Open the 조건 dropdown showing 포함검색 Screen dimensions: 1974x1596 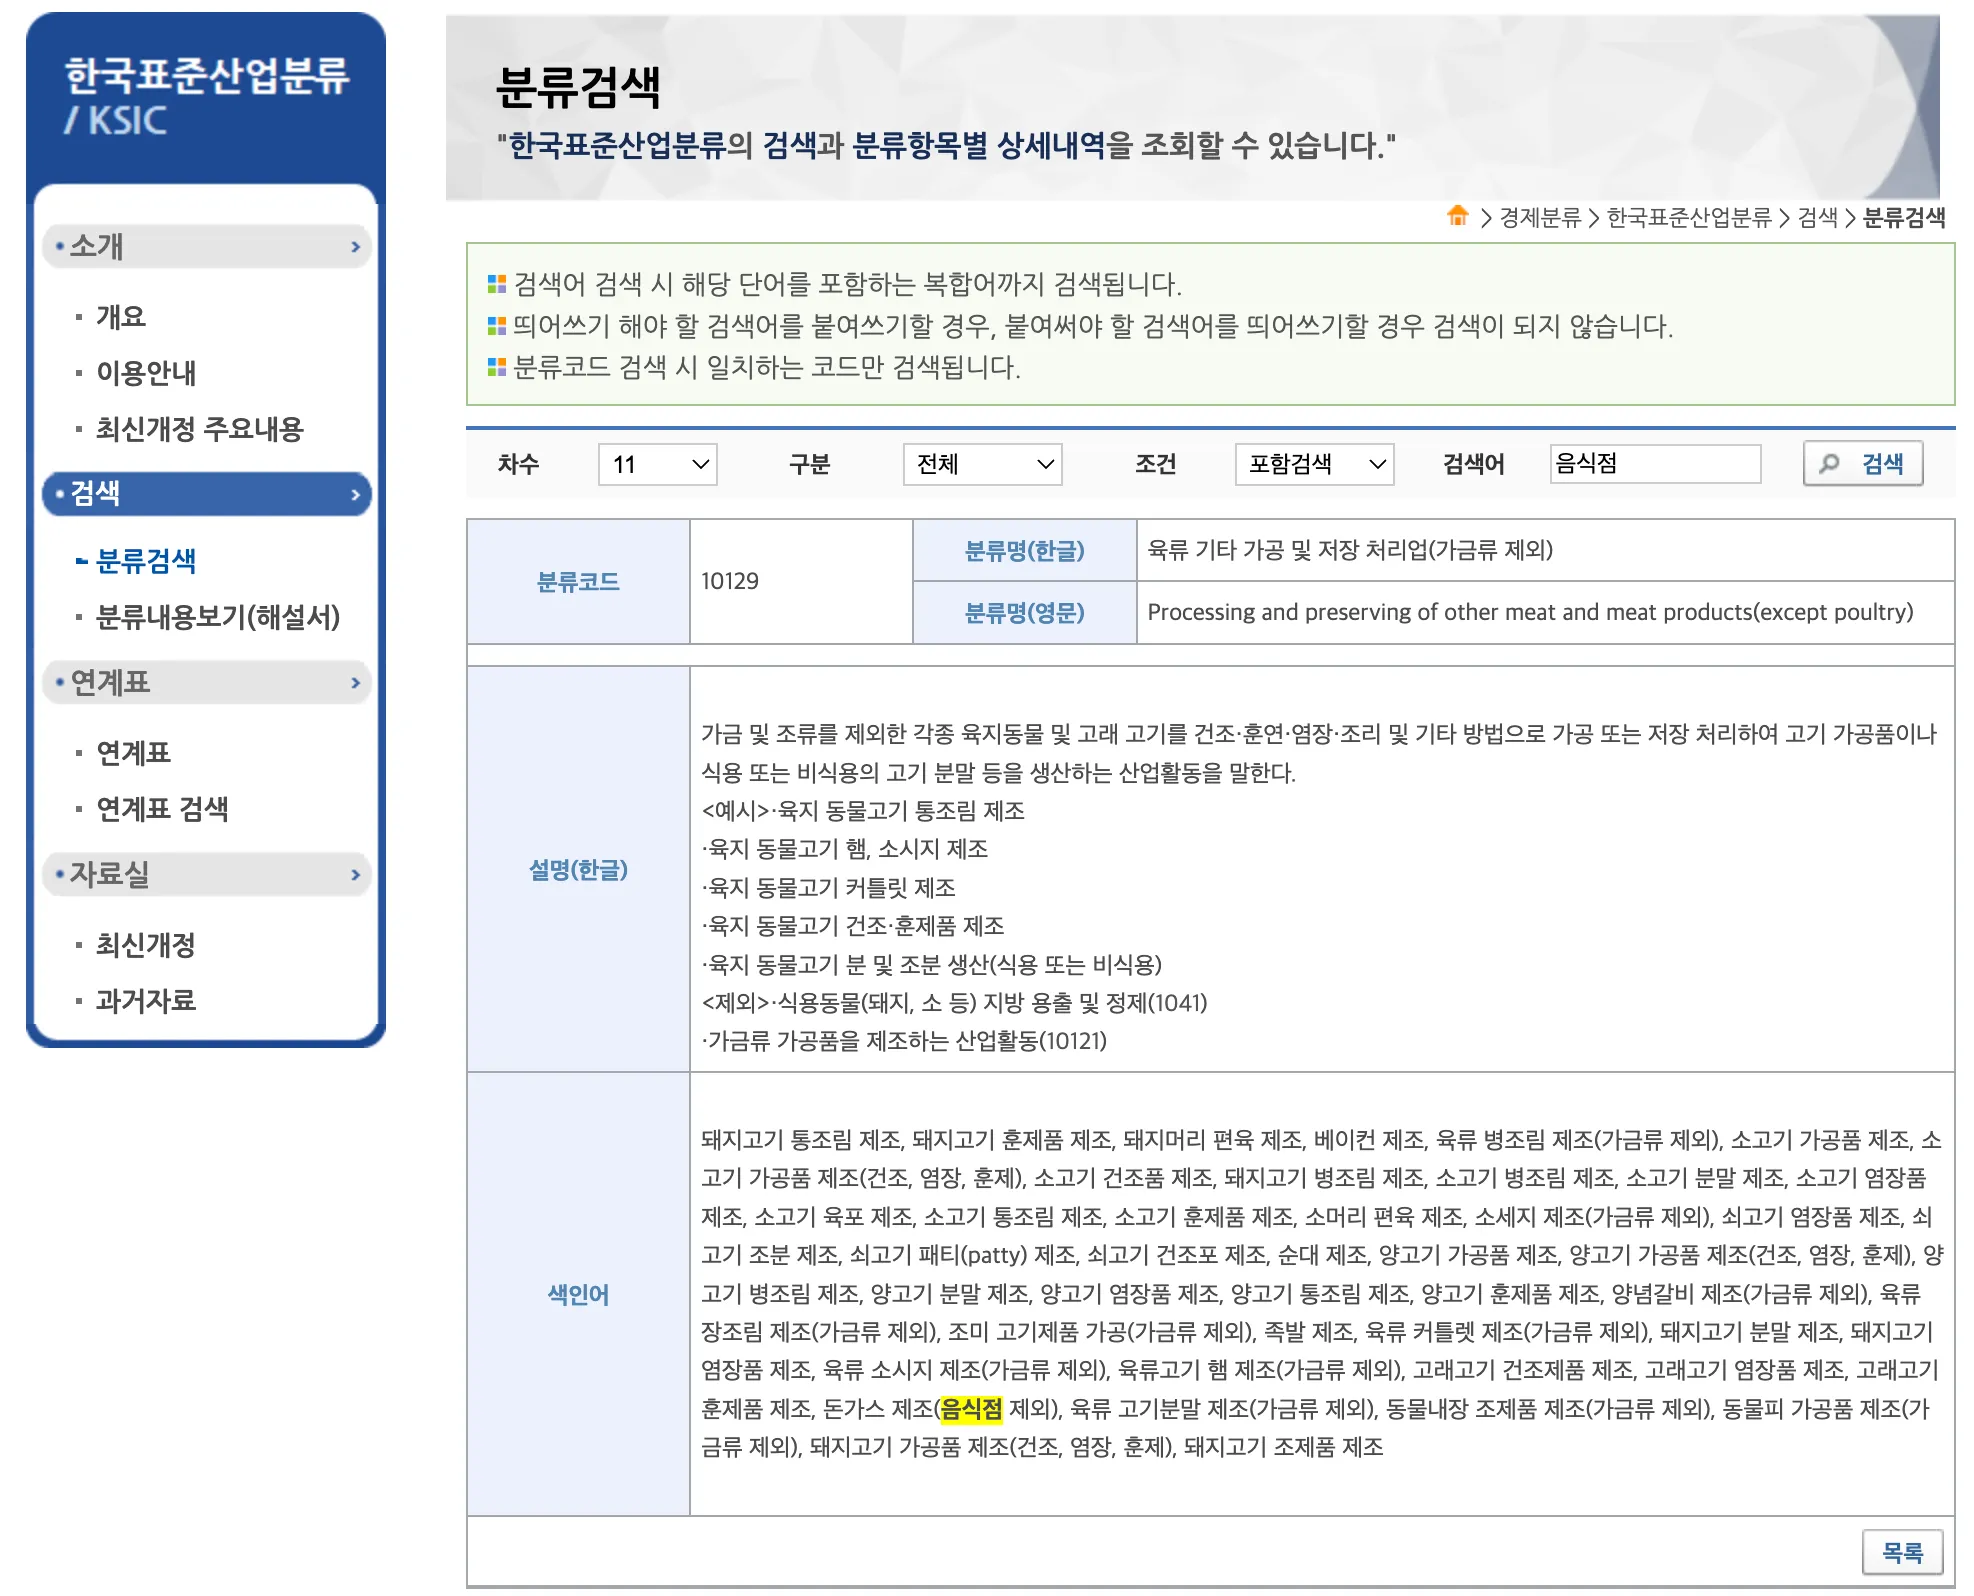(1314, 464)
